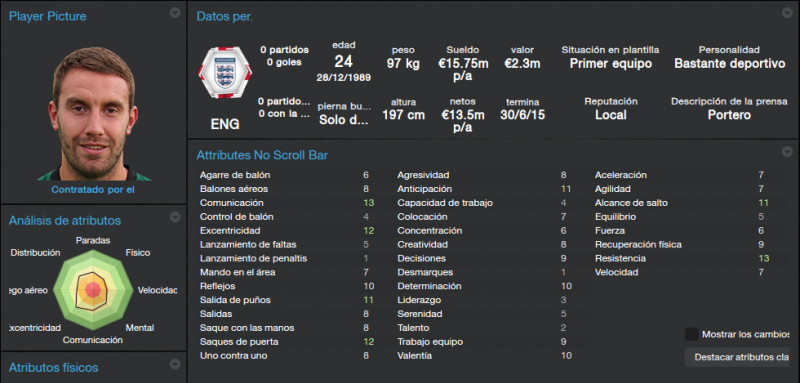Select the Player Picture panel title
The width and height of the screenshot is (800, 383).
click(47, 16)
